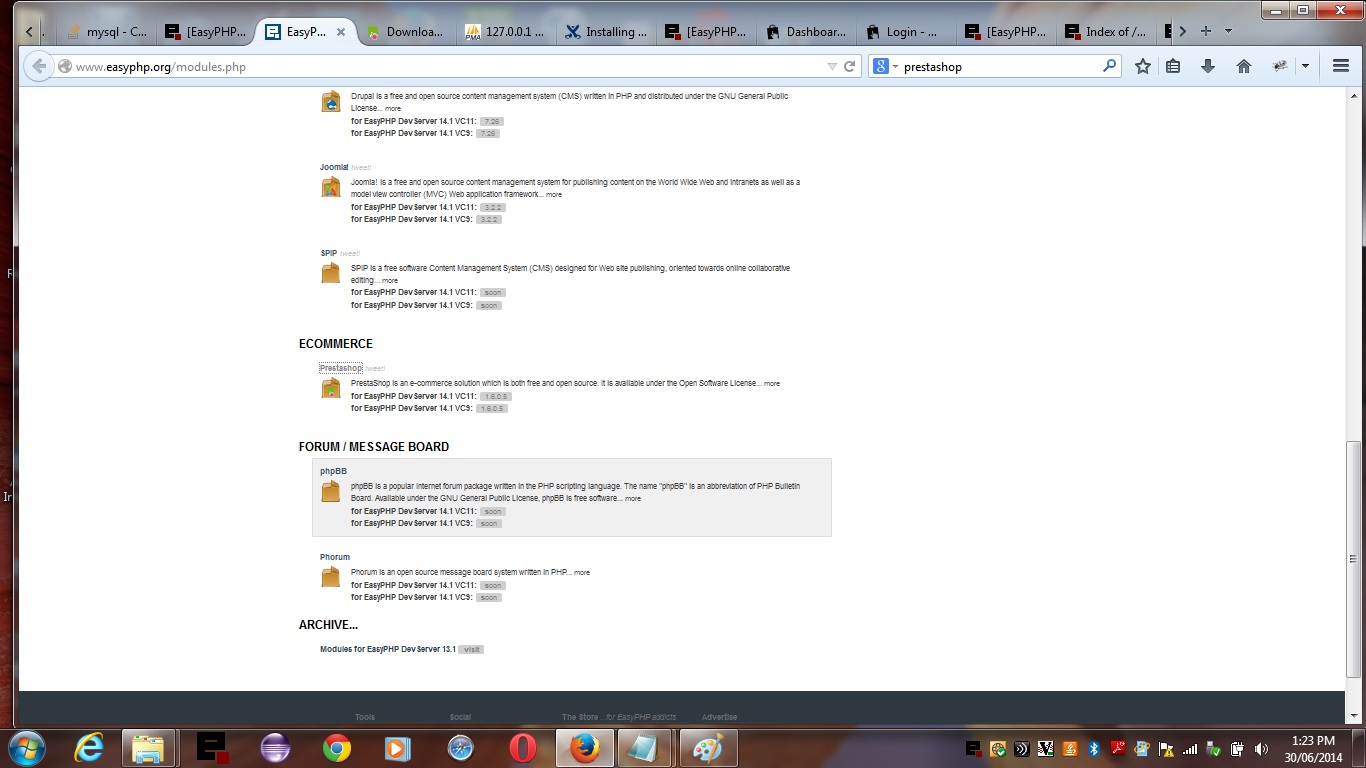Click the phpBB module title link
Image resolution: width=1366 pixels, height=768 pixels.
(x=333, y=471)
